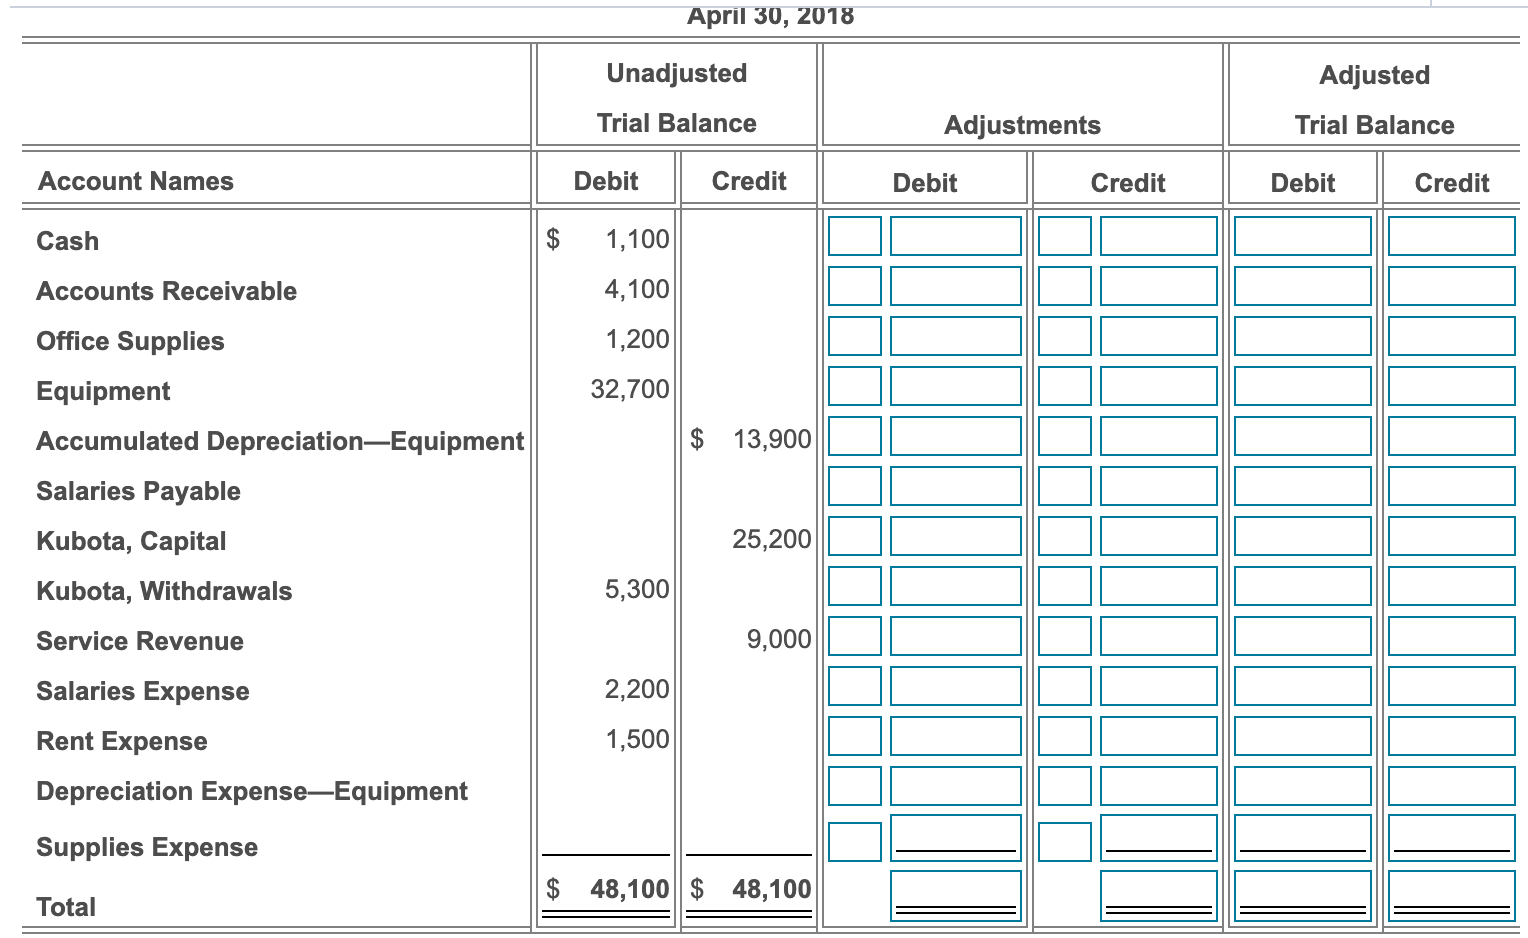Select Rent Expense adjusted debit field
Viewport: 1528px width, 938px height.
pyautogui.click(x=1303, y=736)
